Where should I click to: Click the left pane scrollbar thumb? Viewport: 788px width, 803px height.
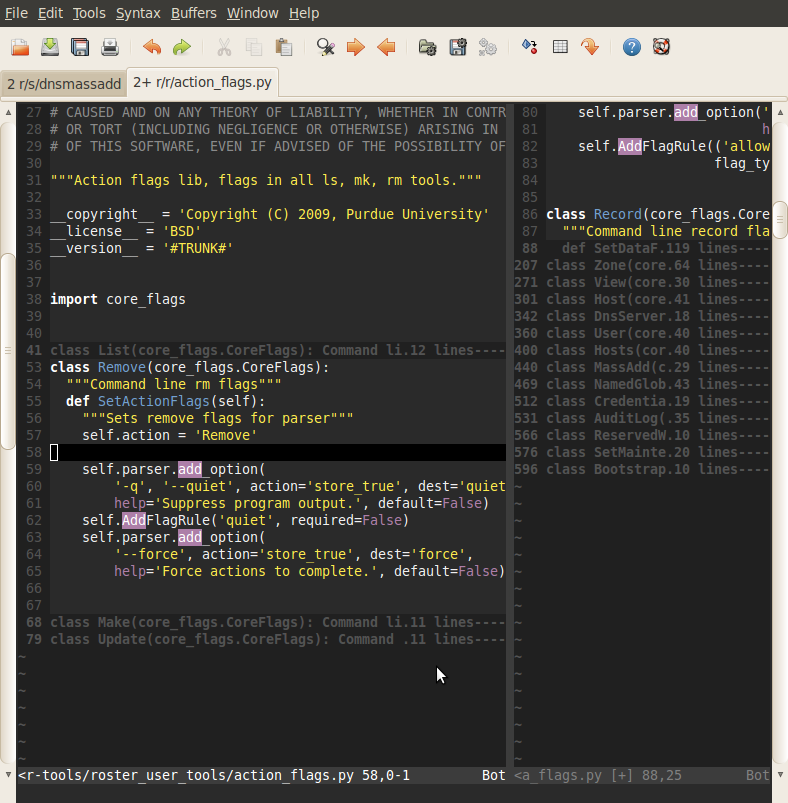point(8,351)
